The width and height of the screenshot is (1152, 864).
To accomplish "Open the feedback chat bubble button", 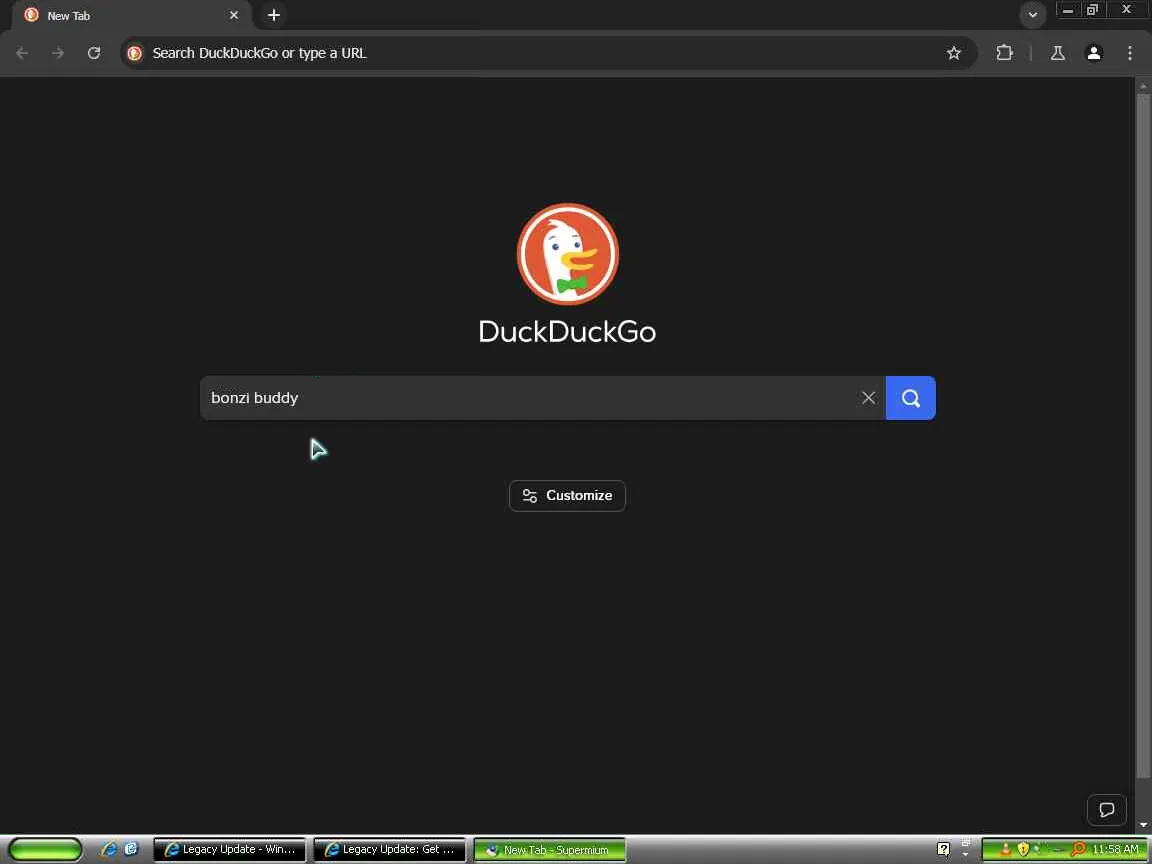I will click(x=1106, y=810).
